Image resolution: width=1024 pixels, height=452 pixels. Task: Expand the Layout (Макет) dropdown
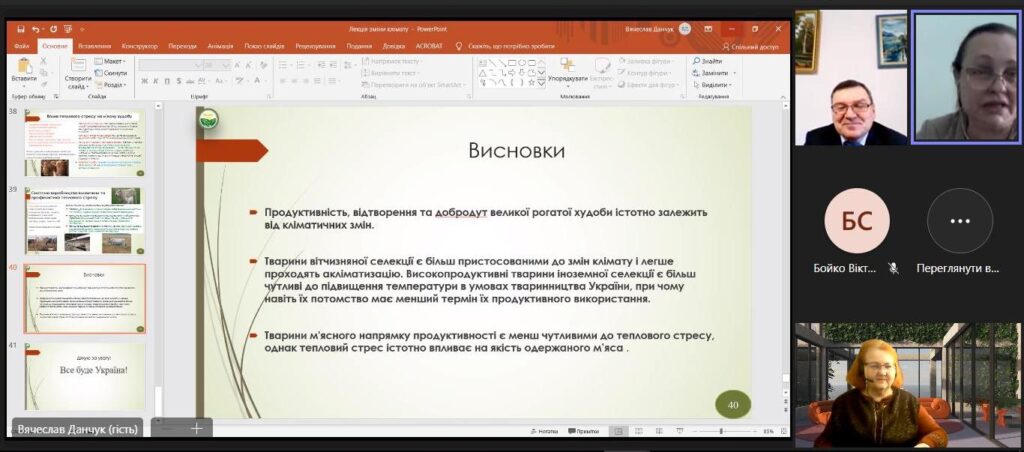112,62
